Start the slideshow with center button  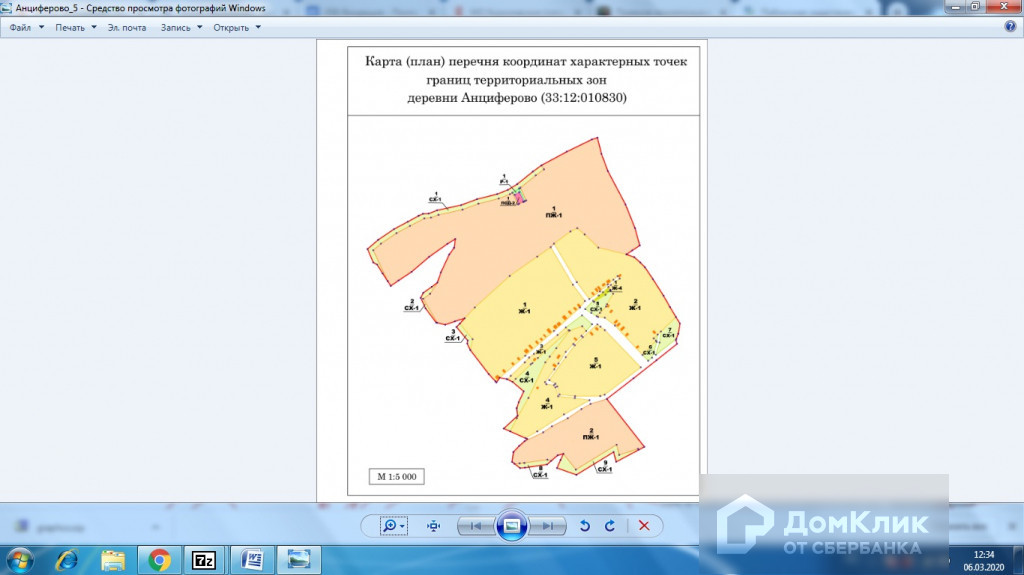(511, 525)
